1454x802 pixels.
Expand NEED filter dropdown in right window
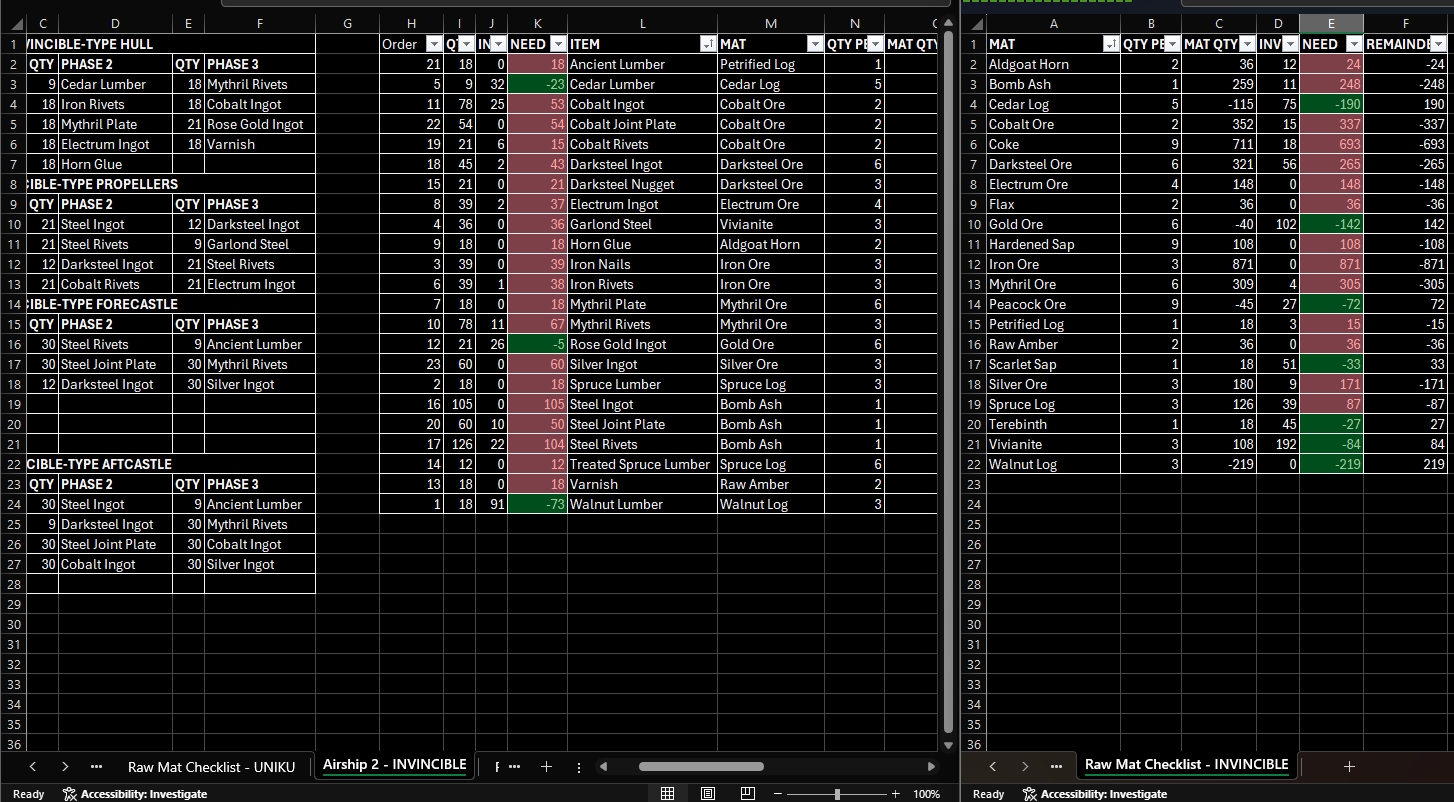[x=1354, y=44]
